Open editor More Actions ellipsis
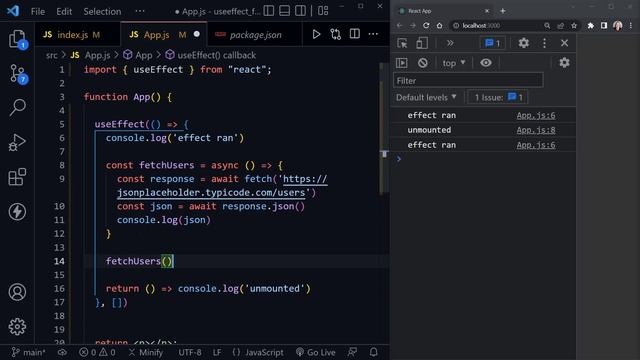 point(373,34)
